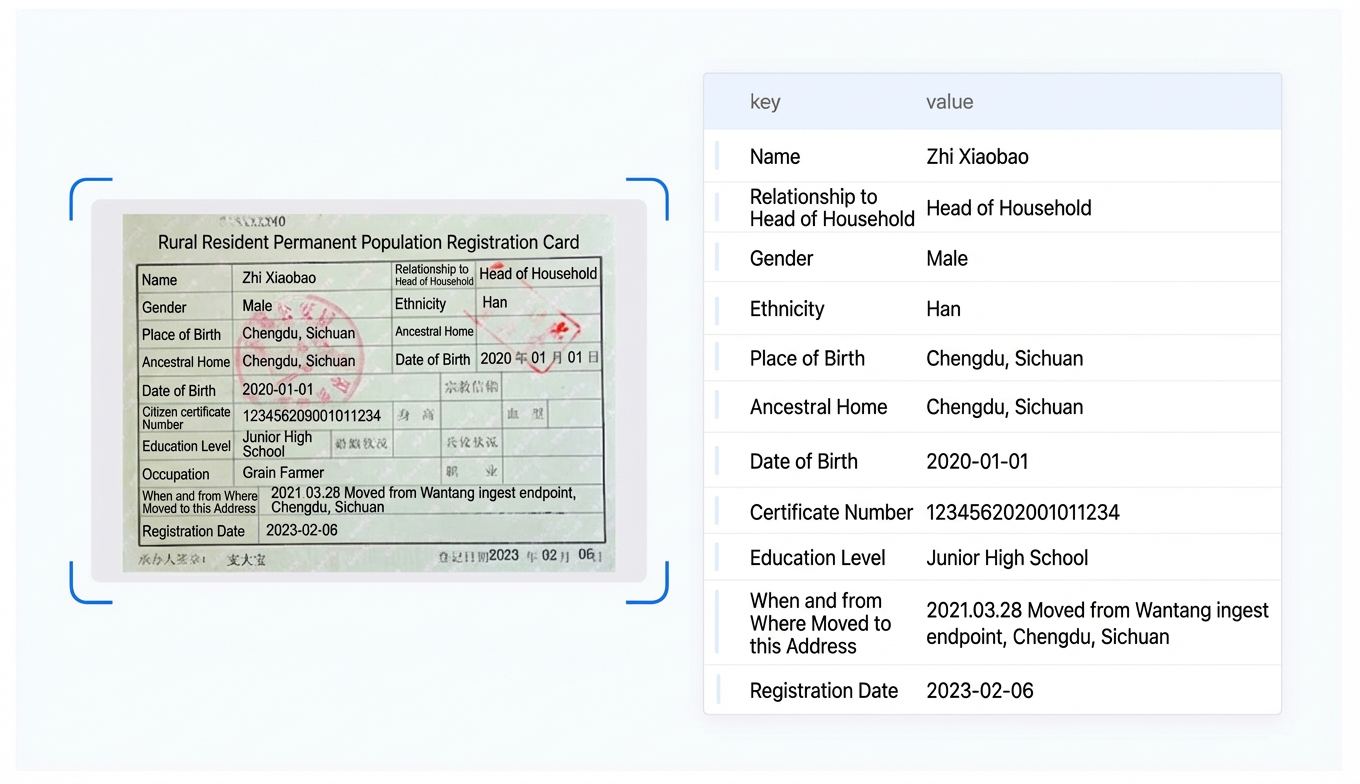Click the 'key' column header
The image size is (1360, 784).
(x=765, y=102)
